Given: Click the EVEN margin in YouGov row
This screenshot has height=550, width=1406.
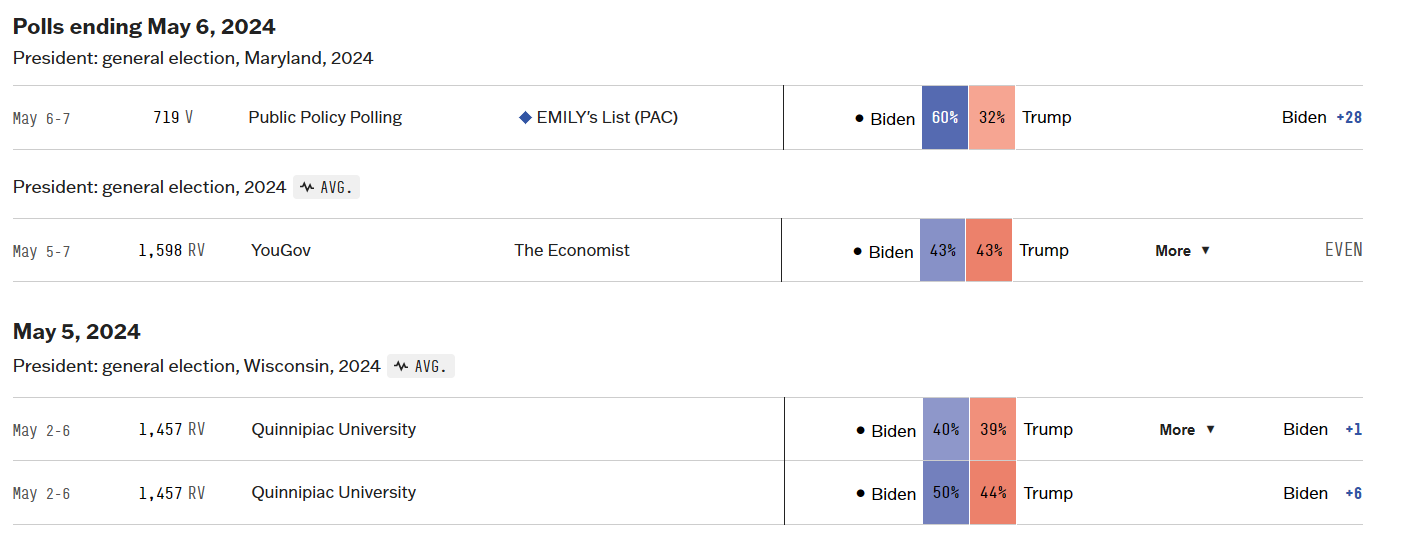Looking at the screenshot, I should pyautogui.click(x=1343, y=250).
